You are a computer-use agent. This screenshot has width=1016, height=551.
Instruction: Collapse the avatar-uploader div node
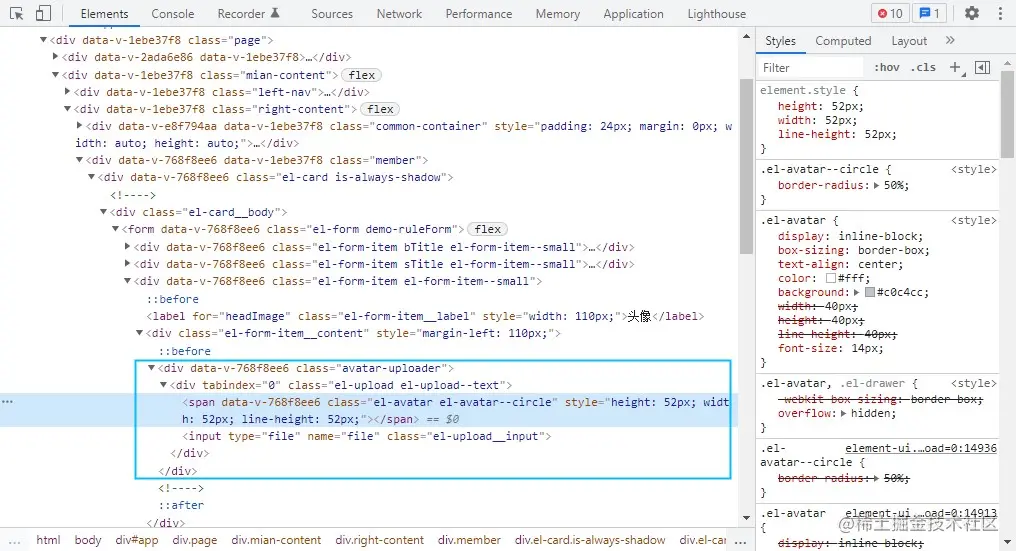152,368
